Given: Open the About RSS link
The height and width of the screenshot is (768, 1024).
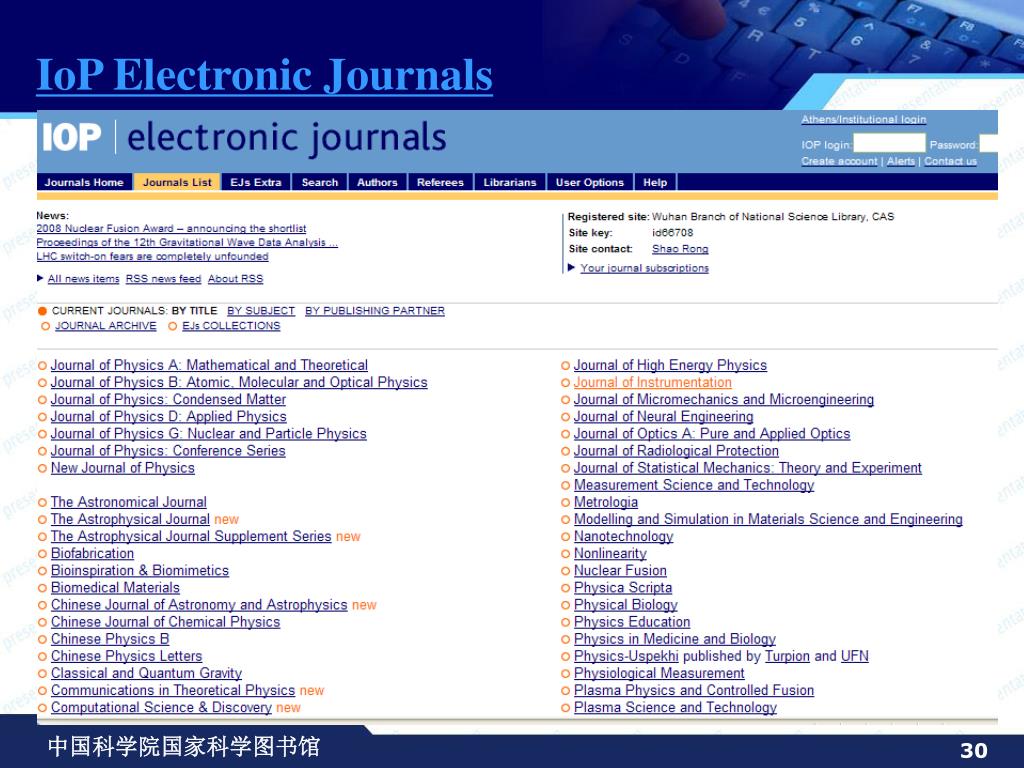Looking at the screenshot, I should tap(236, 278).
